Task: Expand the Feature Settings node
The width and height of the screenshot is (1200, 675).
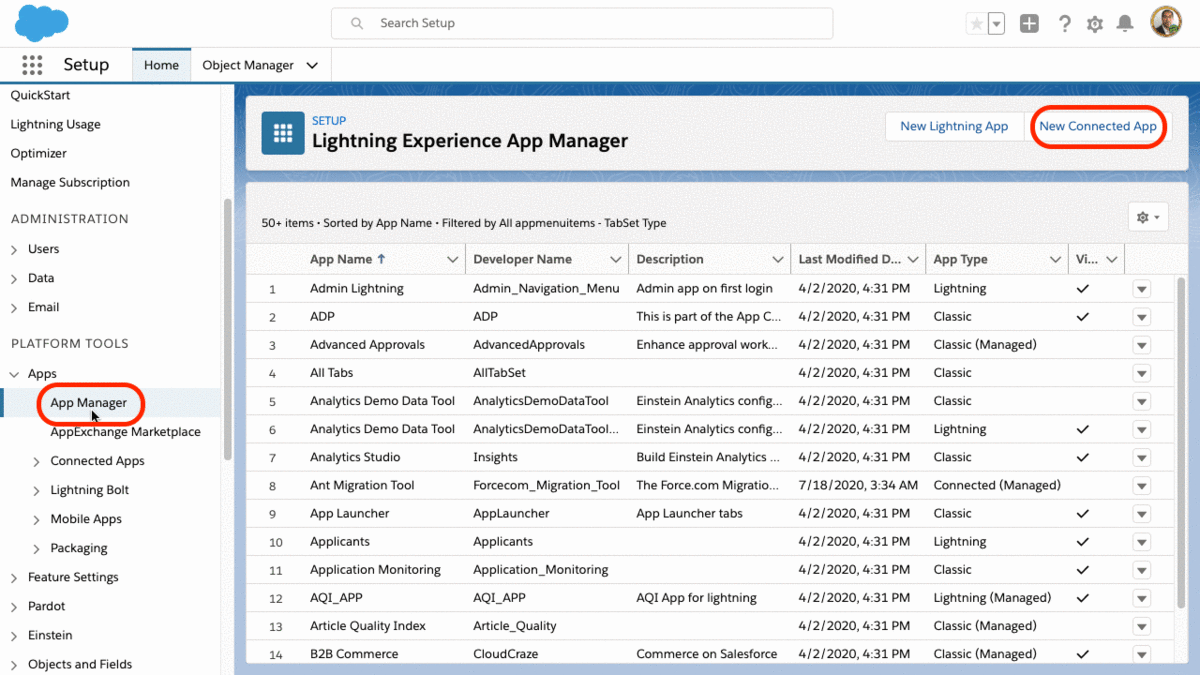Action: [x=14, y=577]
